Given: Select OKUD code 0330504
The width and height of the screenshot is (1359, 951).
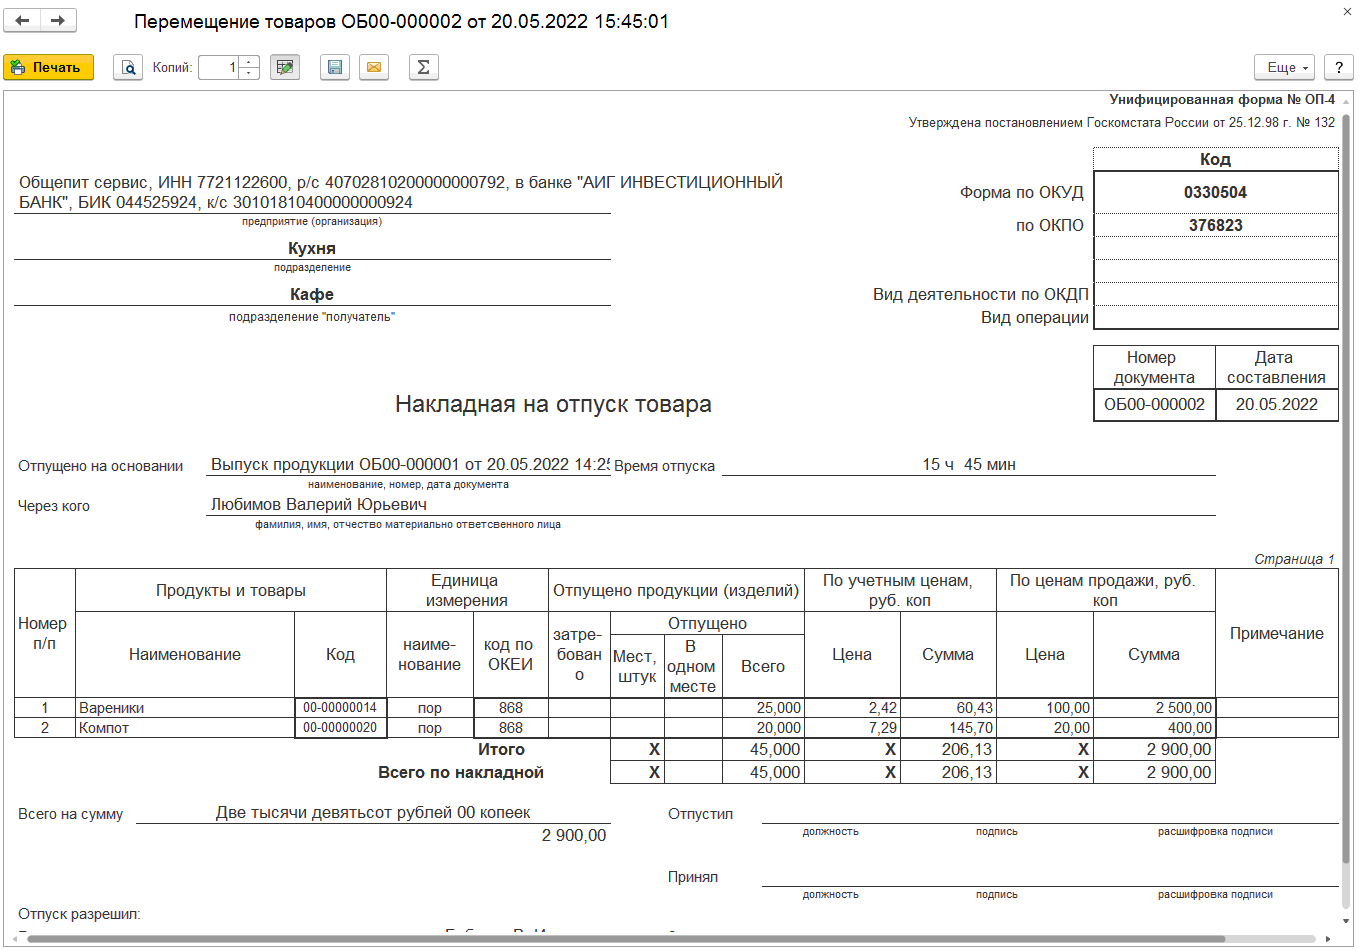Looking at the screenshot, I should pyautogui.click(x=1215, y=192).
